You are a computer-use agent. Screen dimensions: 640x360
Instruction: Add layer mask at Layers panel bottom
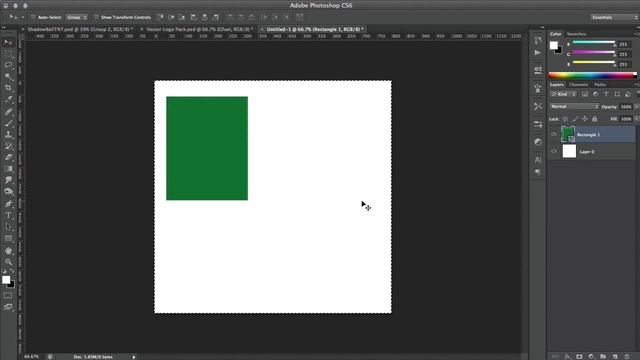(x=579, y=356)
